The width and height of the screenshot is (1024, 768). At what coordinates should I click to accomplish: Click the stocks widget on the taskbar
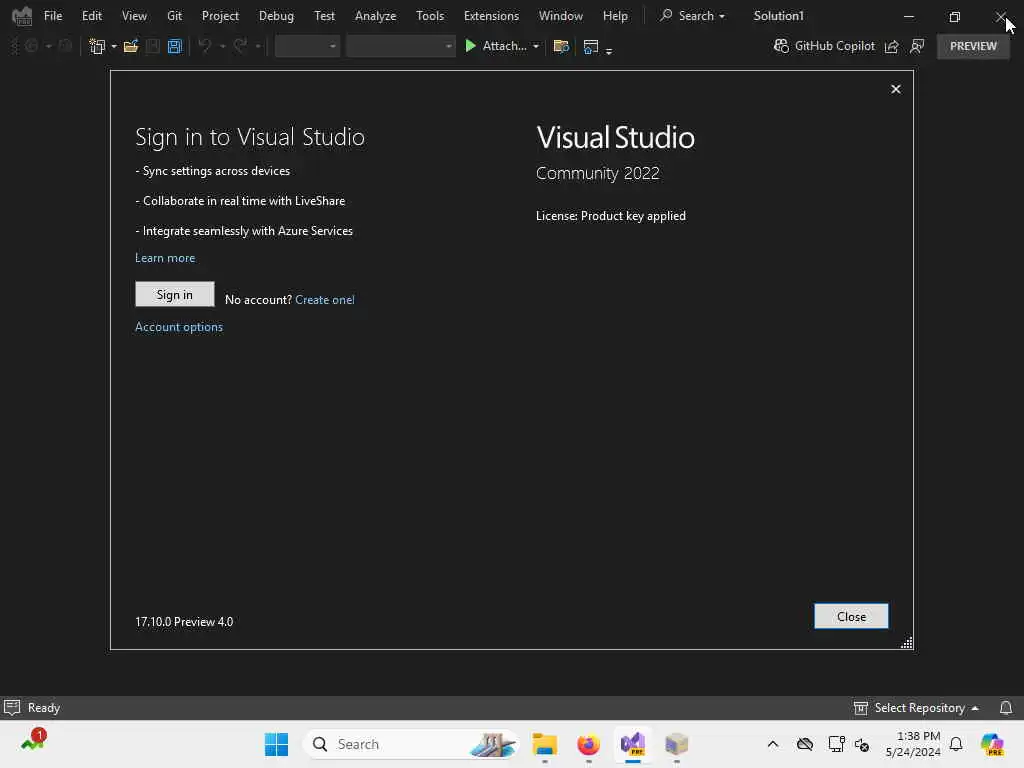(33, 741)
